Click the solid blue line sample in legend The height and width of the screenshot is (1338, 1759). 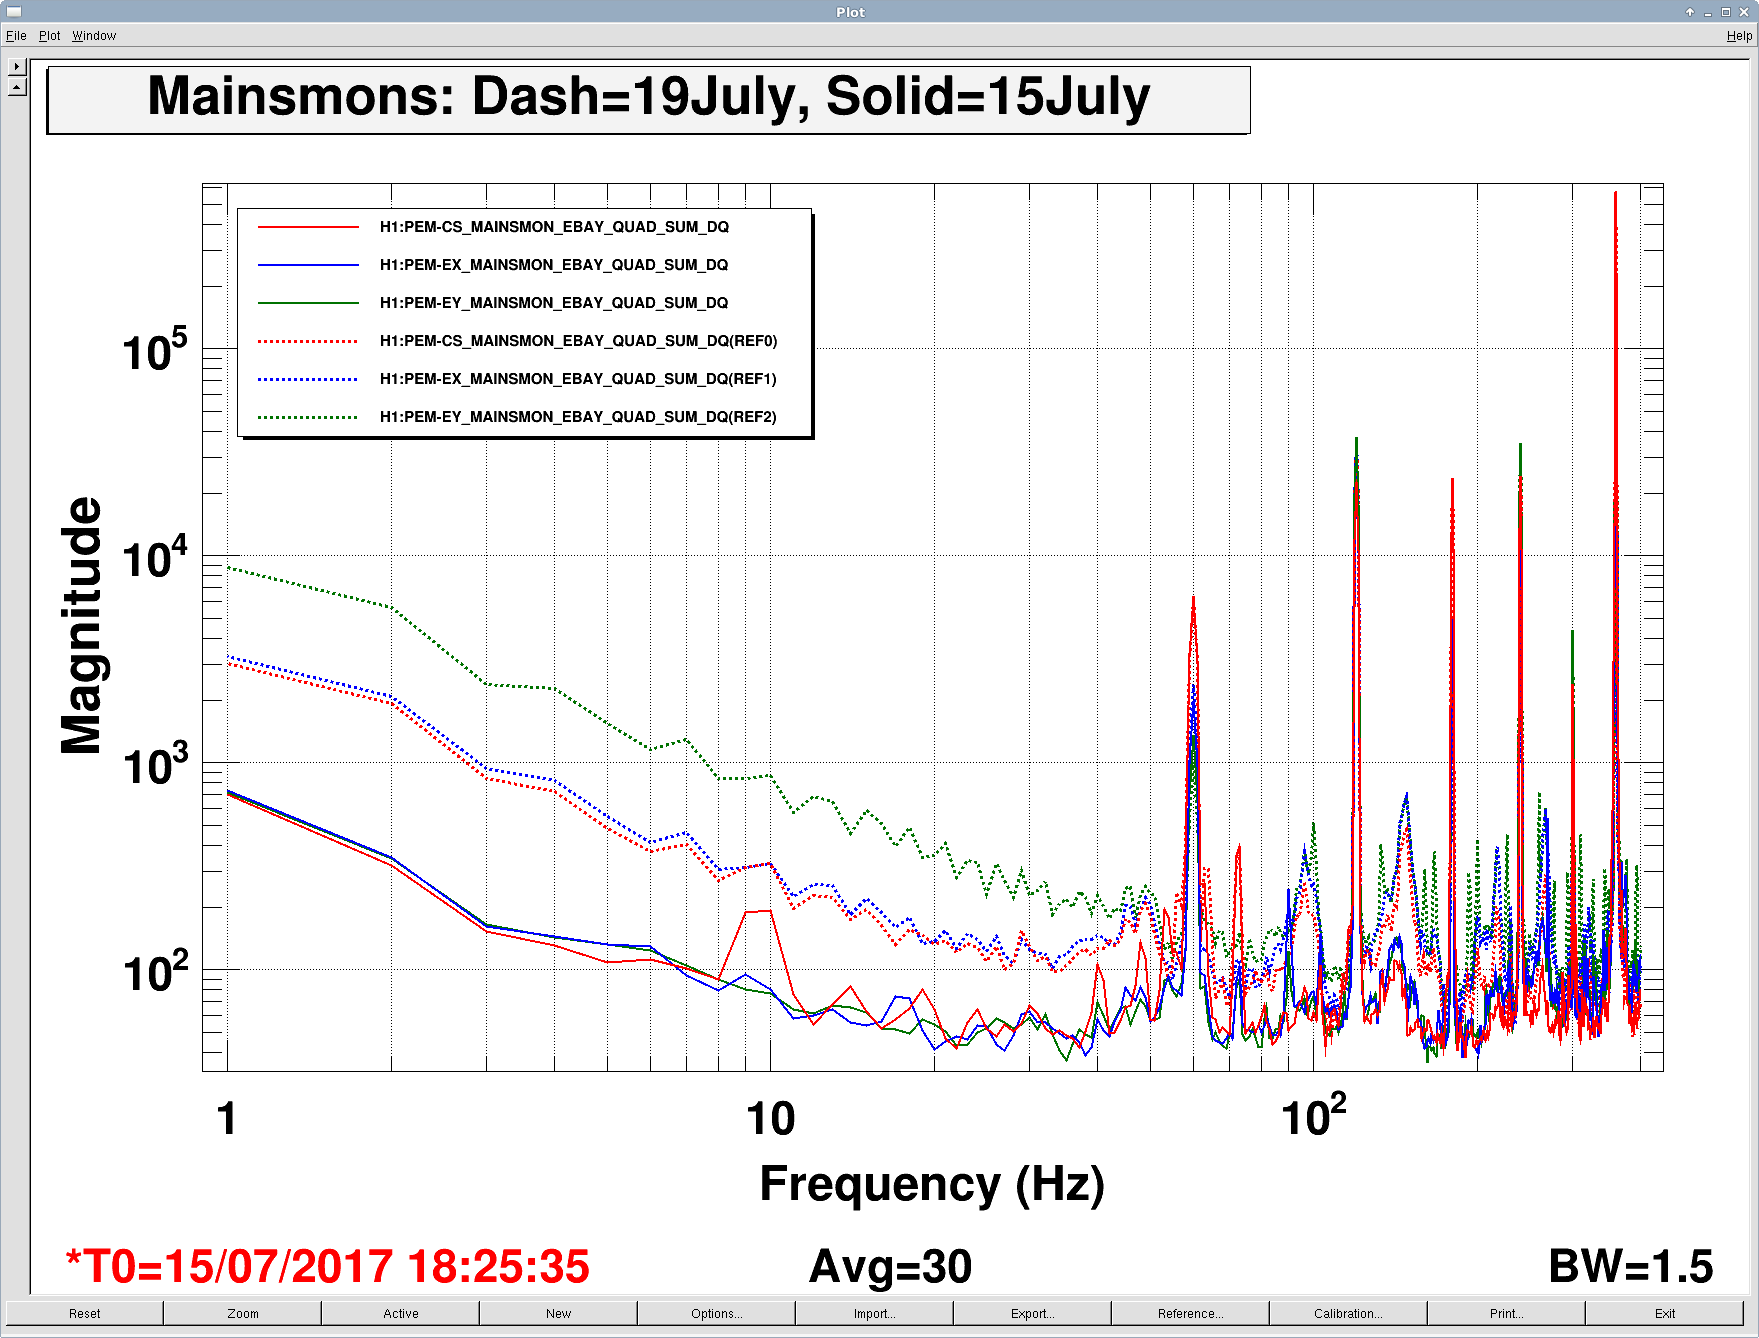point(308,266)
